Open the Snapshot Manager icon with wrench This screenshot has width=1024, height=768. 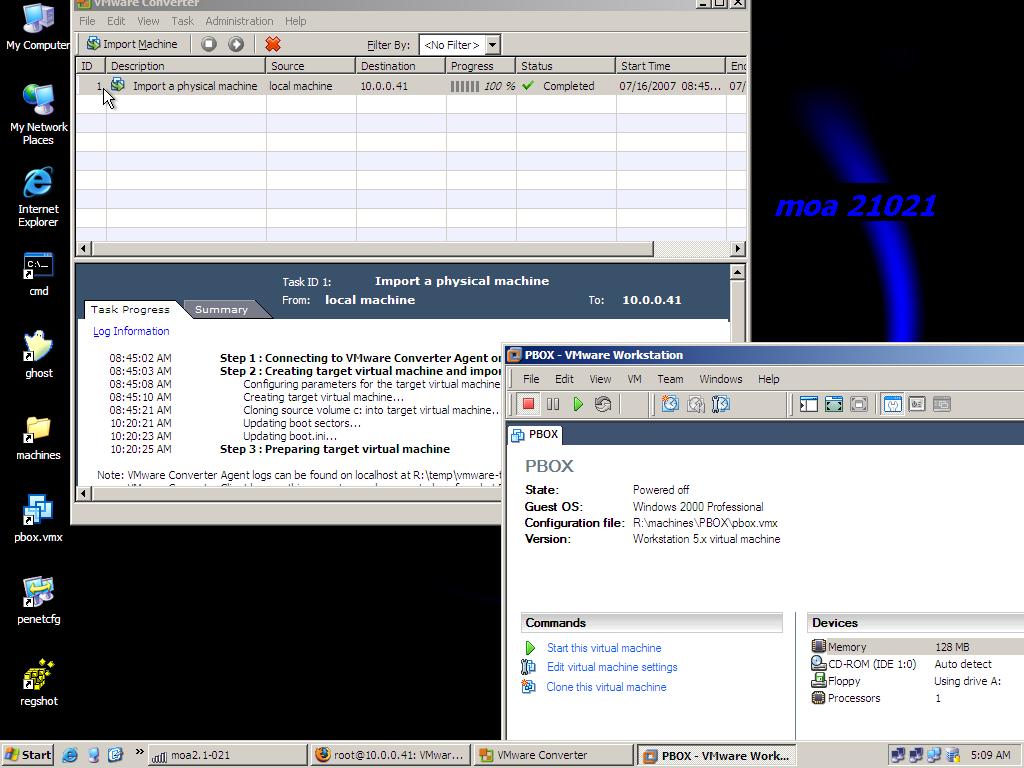point(720,404)
